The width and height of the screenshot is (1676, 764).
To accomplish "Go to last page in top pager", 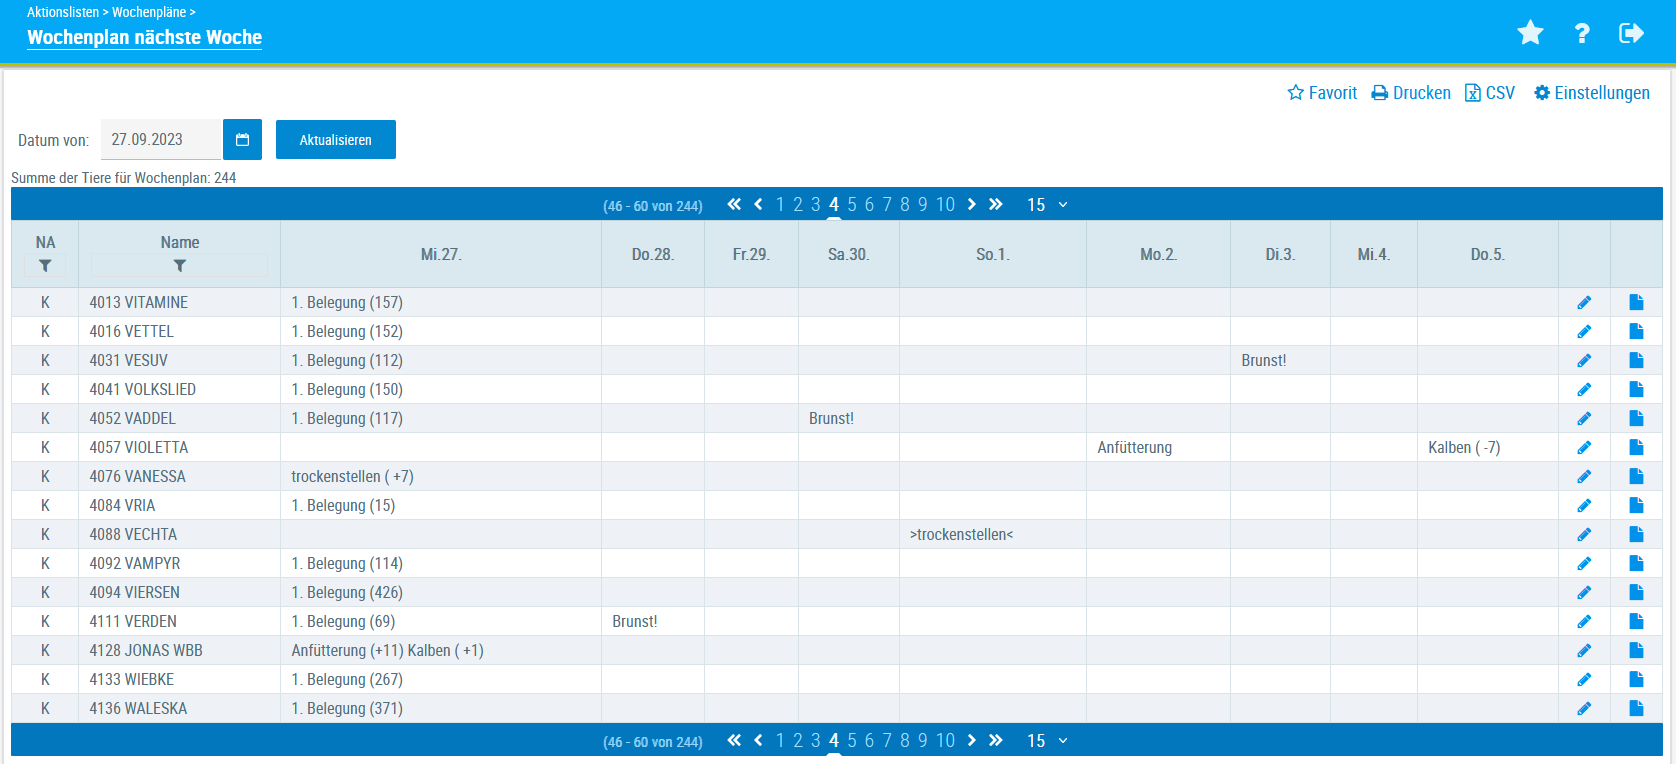I will tap(995, 204).
